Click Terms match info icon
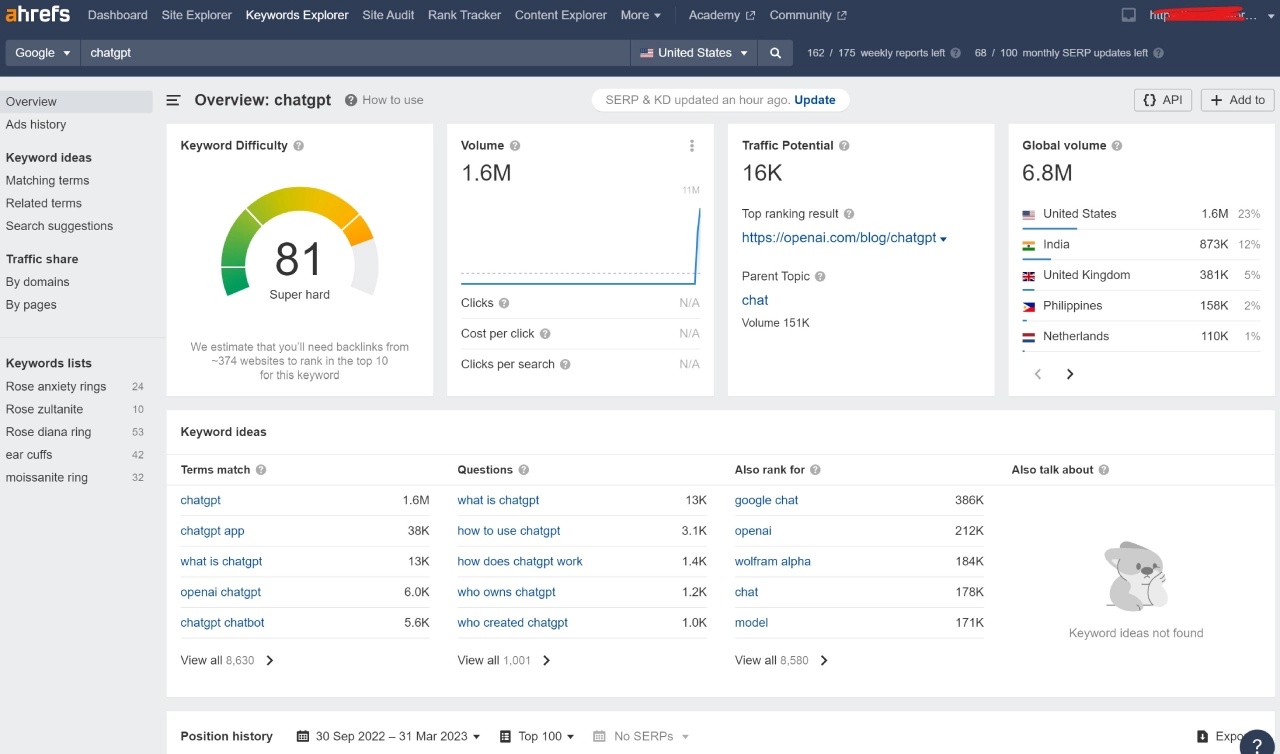The height and width of the screenshot is (754, 1280). click(261, 470)
